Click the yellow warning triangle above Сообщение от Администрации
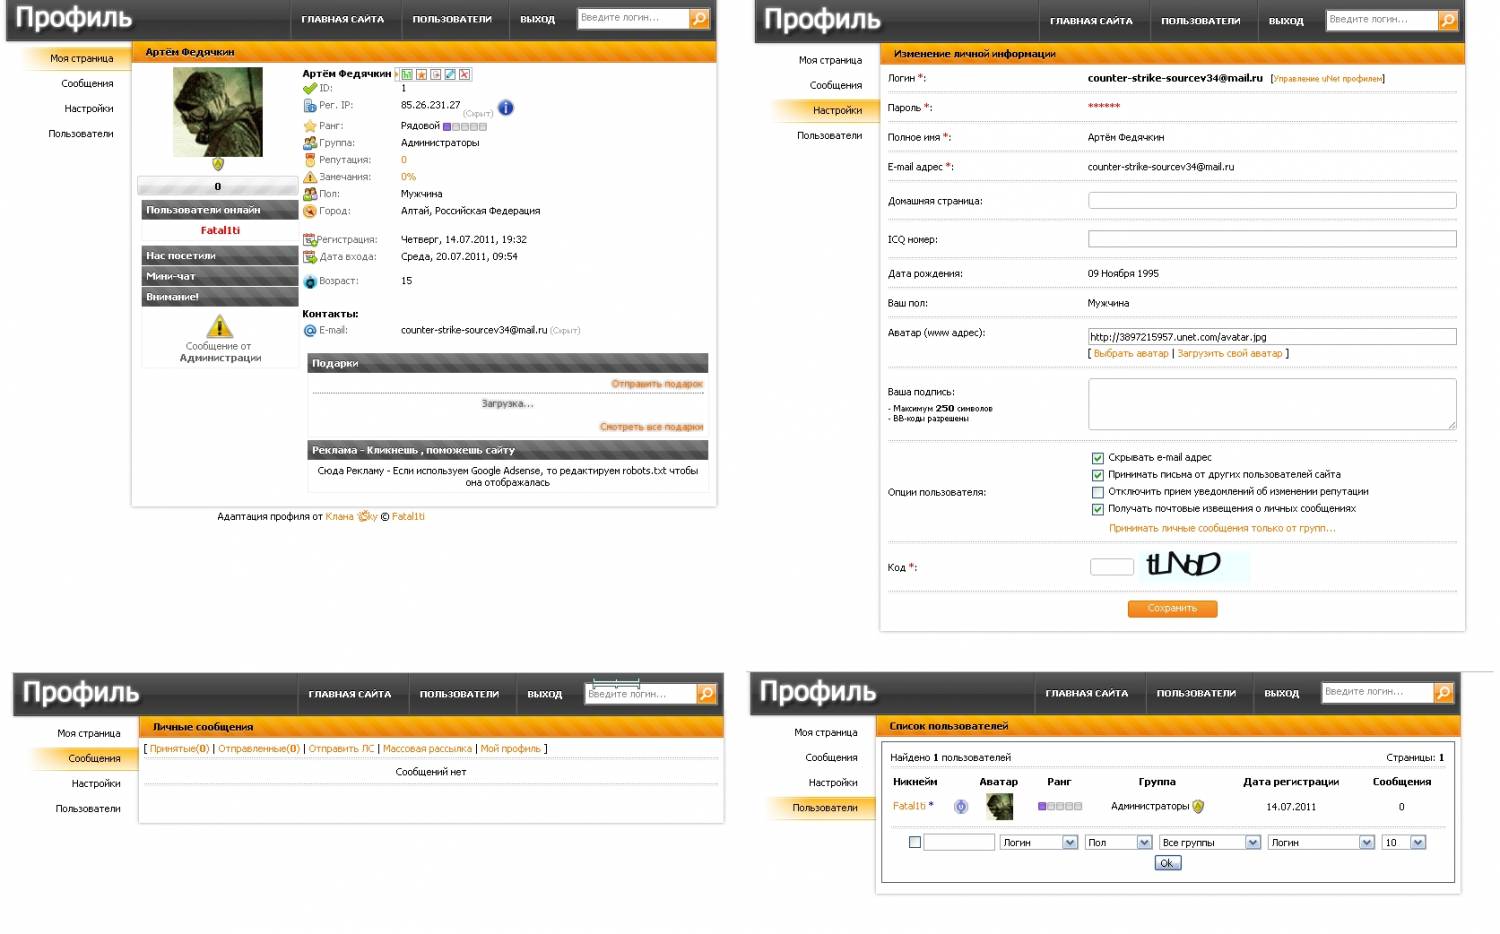Screen dimensions: 1500x934 click(x=219, y=327)
